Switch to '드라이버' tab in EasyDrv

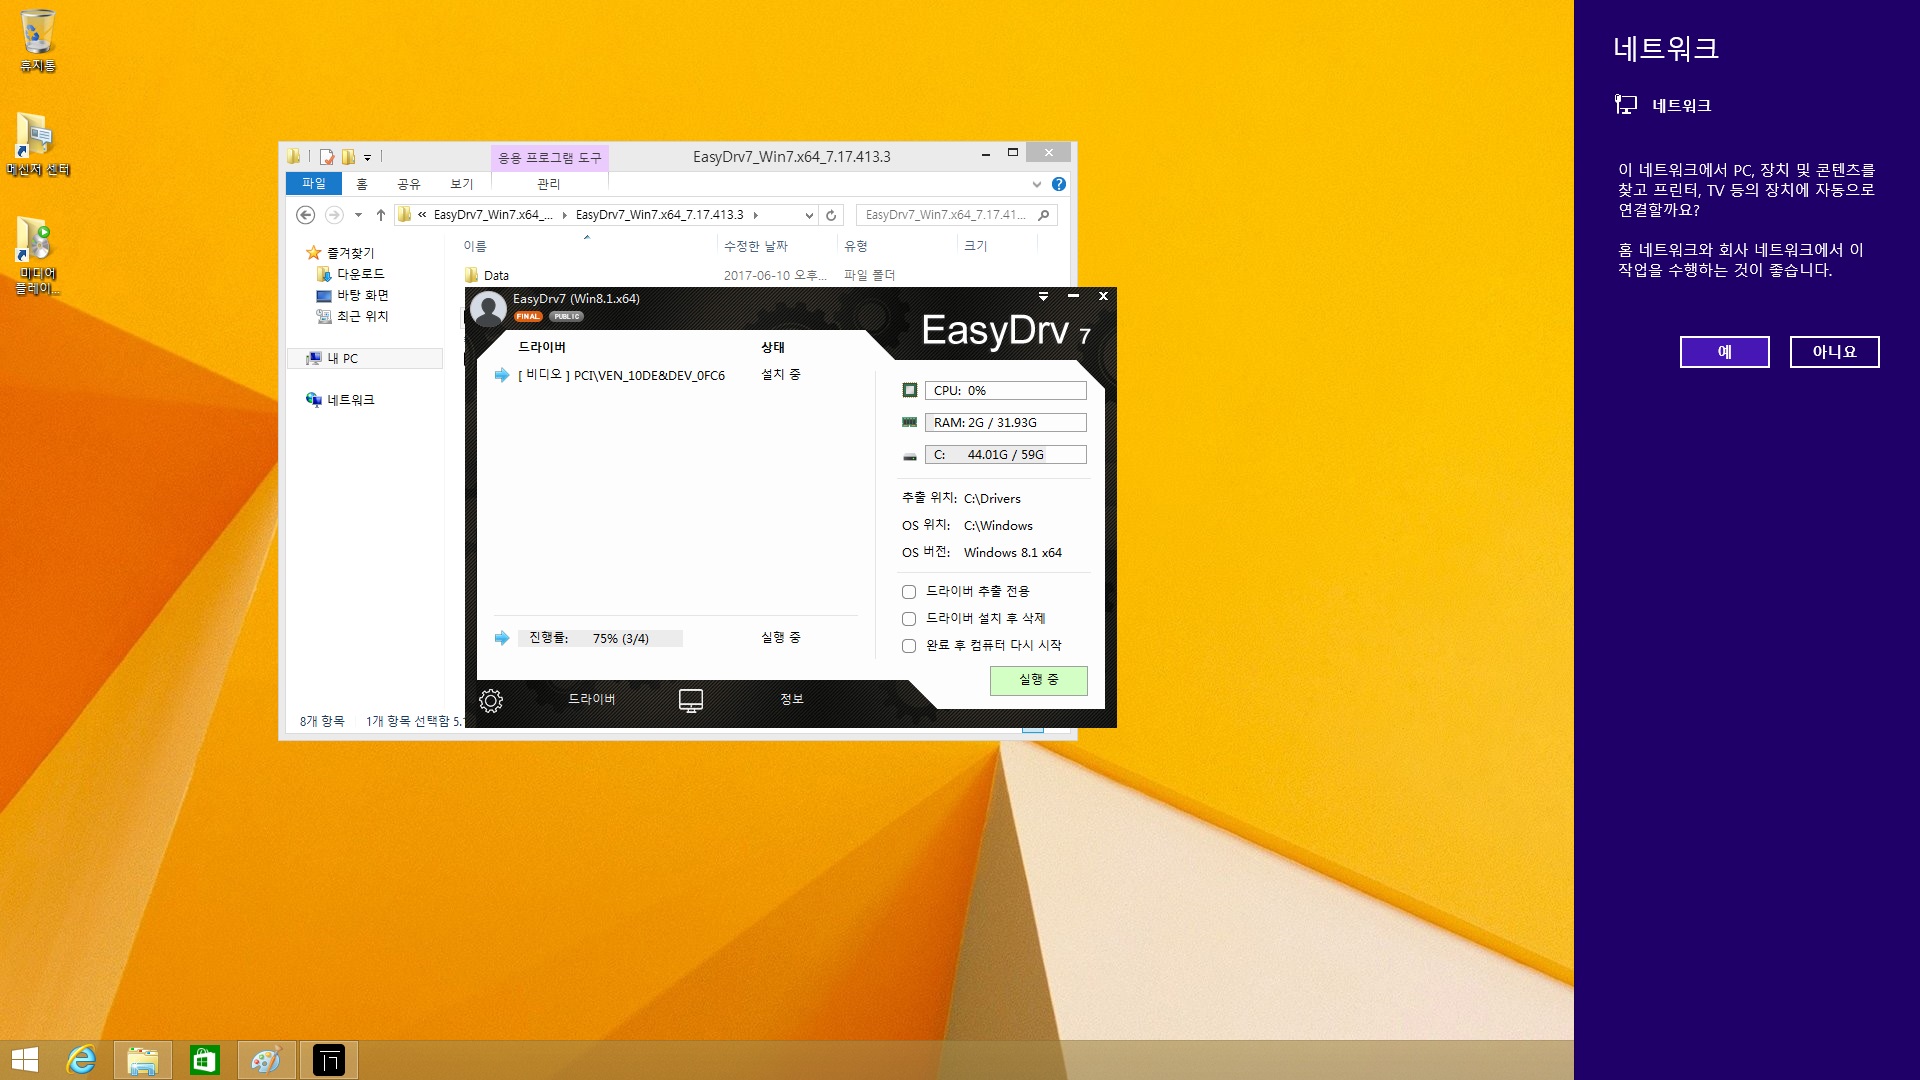coord(592,699)
